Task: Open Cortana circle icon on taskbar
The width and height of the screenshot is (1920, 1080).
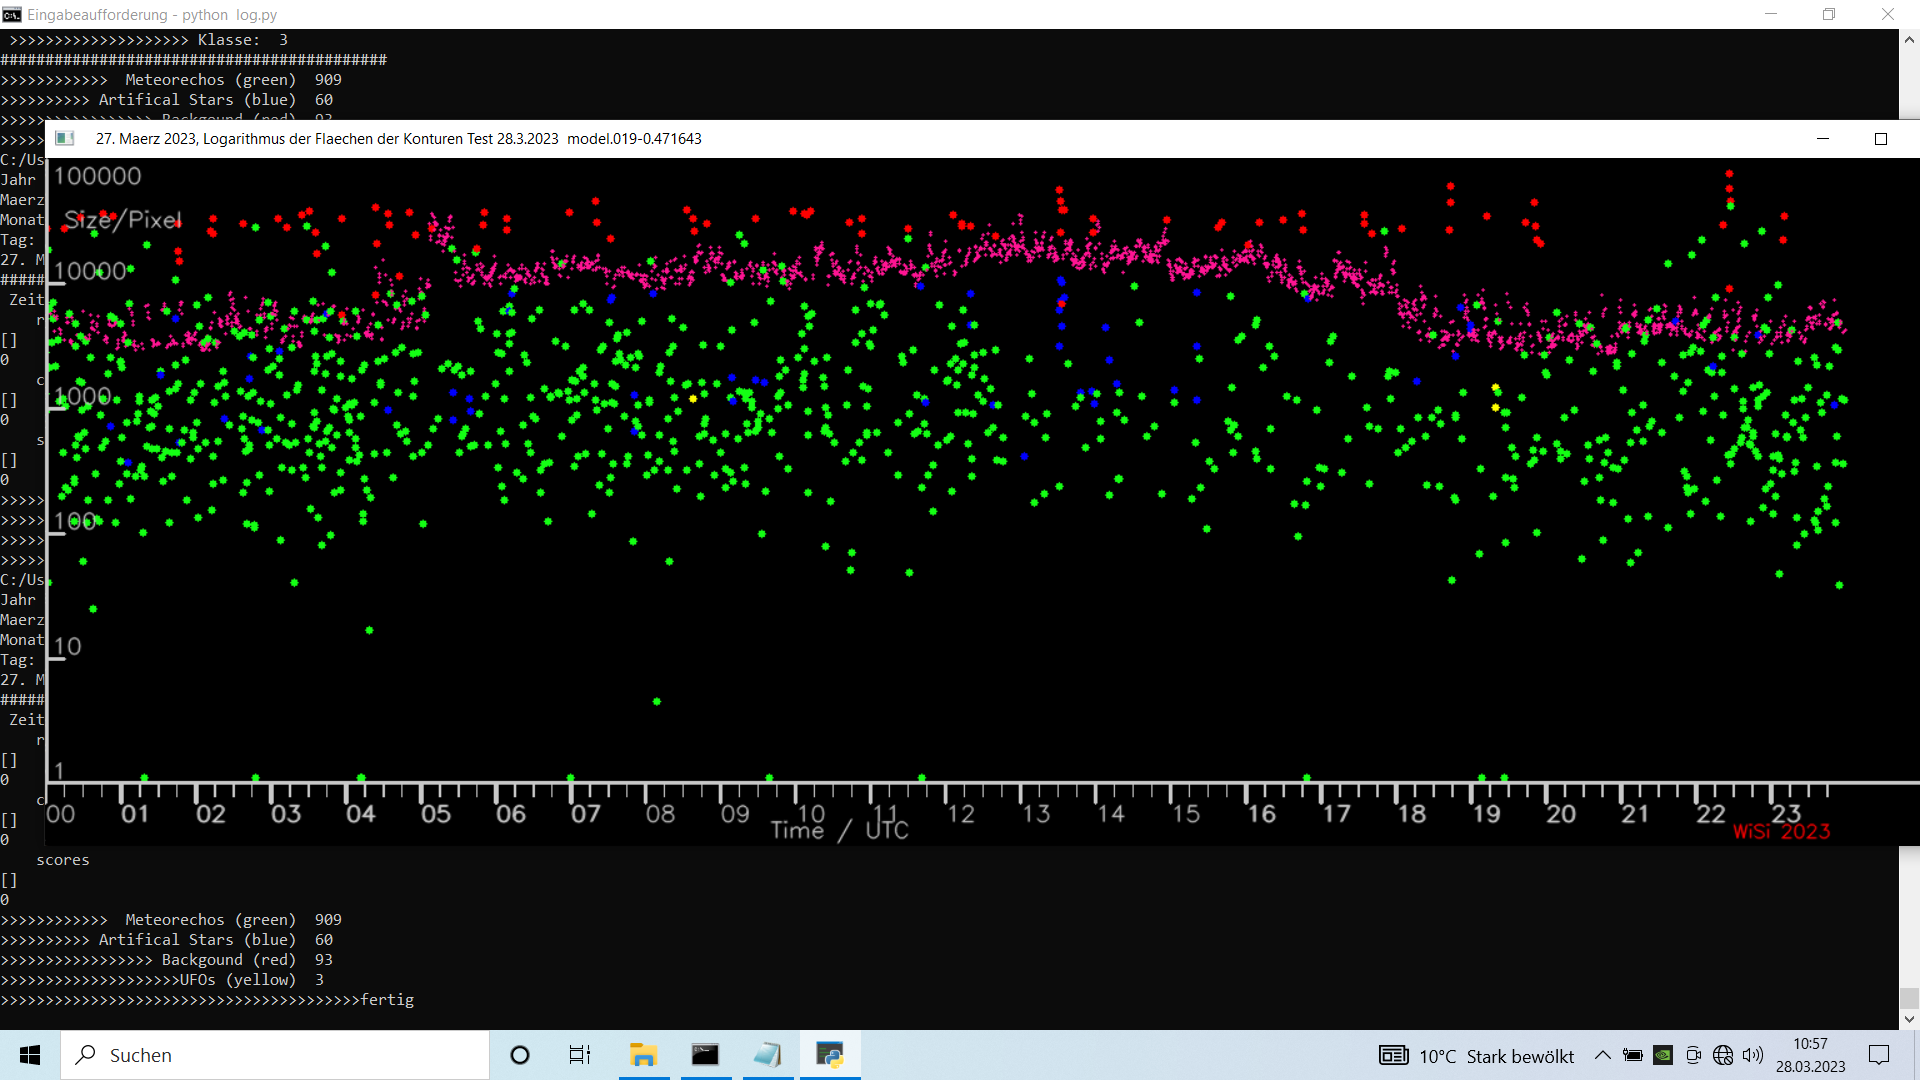Action: coord(520,1055)
